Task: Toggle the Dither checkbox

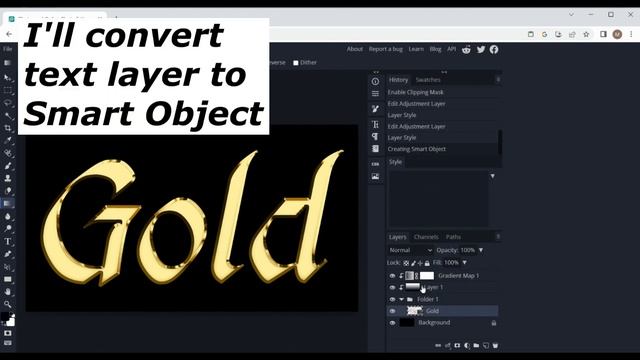Action: pyautogui.click(x=296, y=63)
